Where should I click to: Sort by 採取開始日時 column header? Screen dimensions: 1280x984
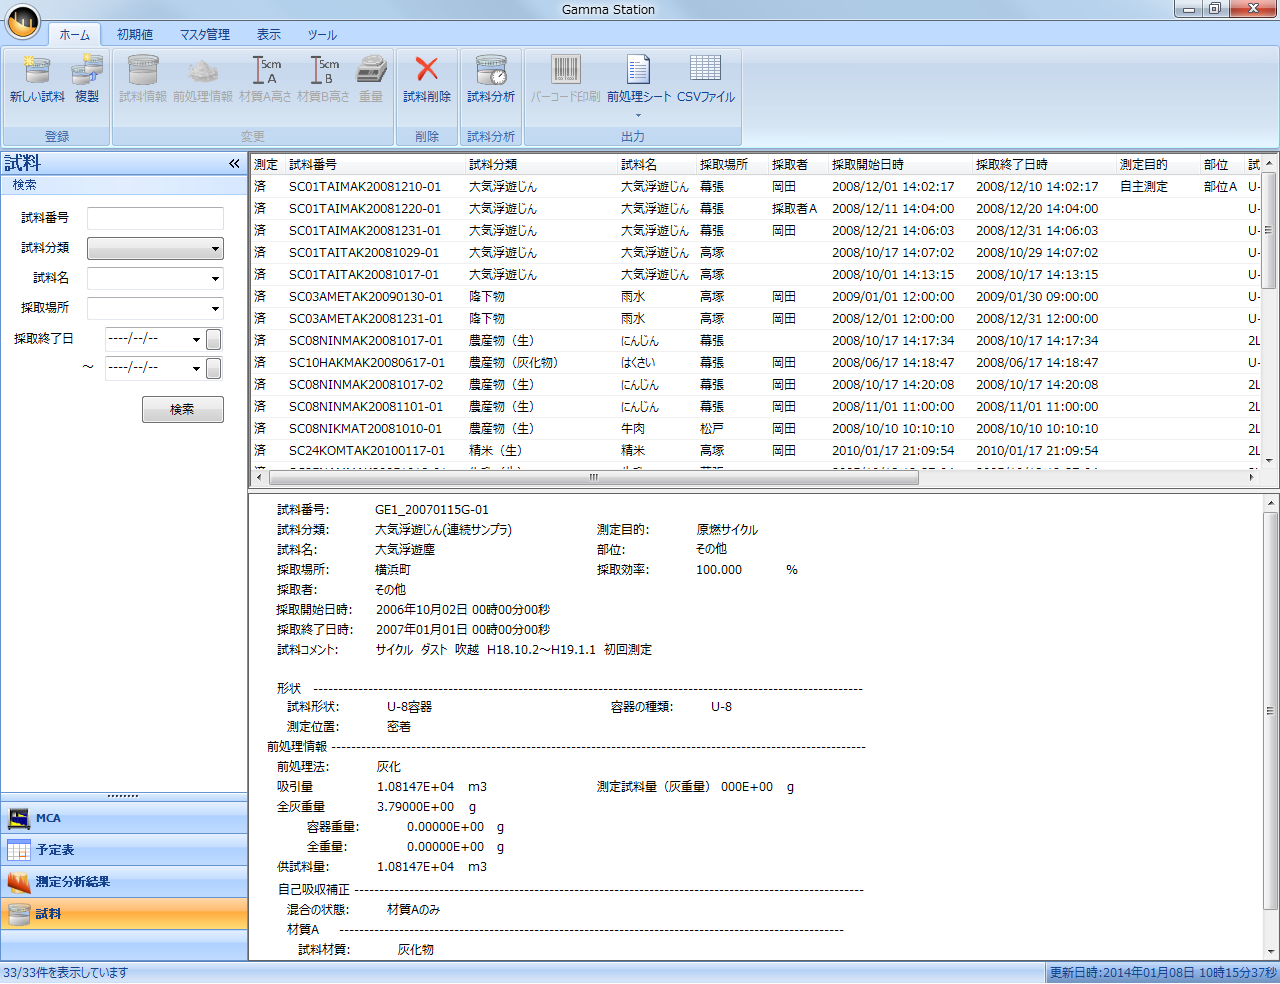click(x=900, y=164)
